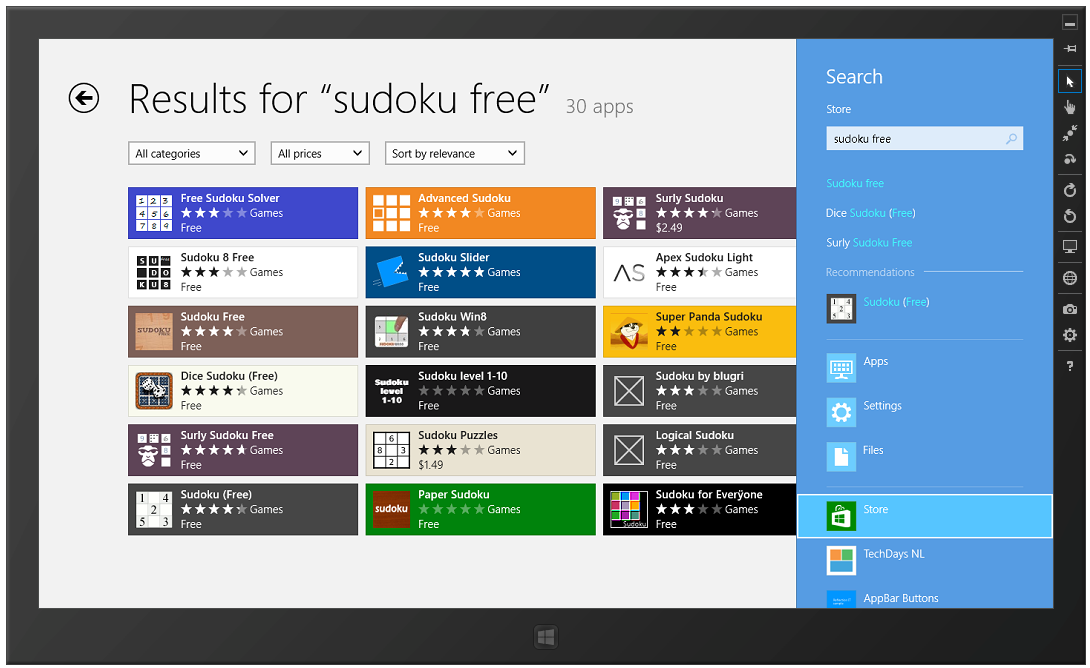Click the Sudoku by blugri placeholder icon

[629, 391]
